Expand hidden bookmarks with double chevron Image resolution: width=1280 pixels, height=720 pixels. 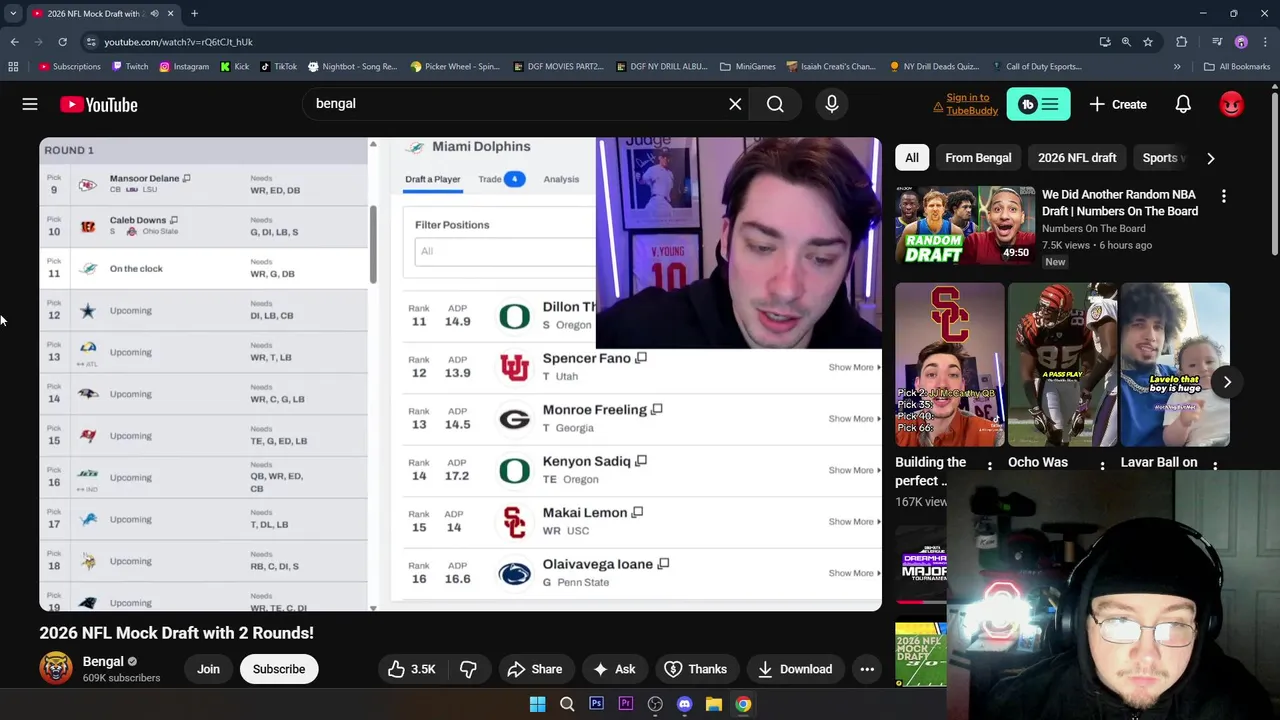1177,67
